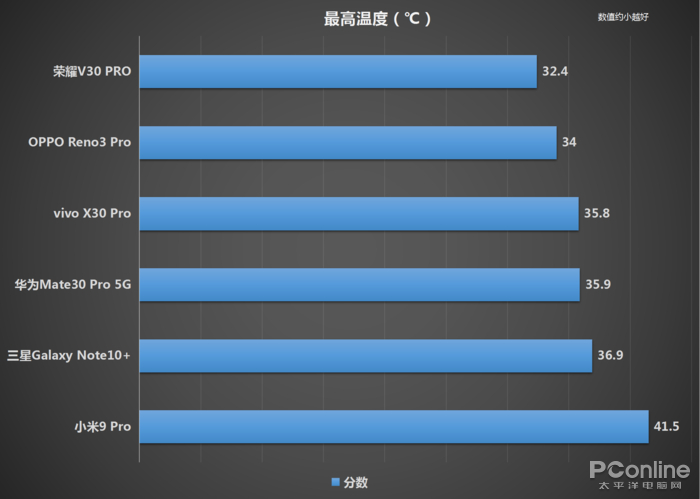This screenshot has height=499, width=700.
Task: Click the 小米9 Pro axis label
Action: pyautogui.click(x=103, y=427)
